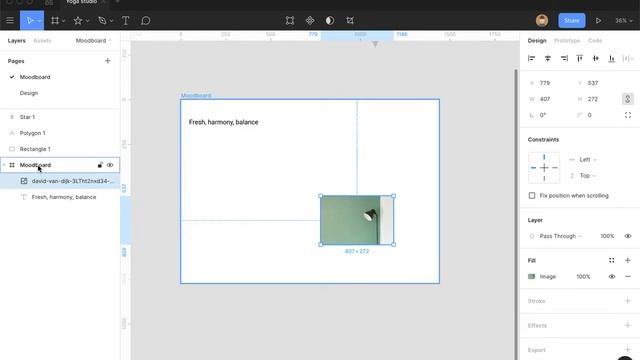Toggle Image fill visibility
640x360 pixels.
tap(611, 276)
